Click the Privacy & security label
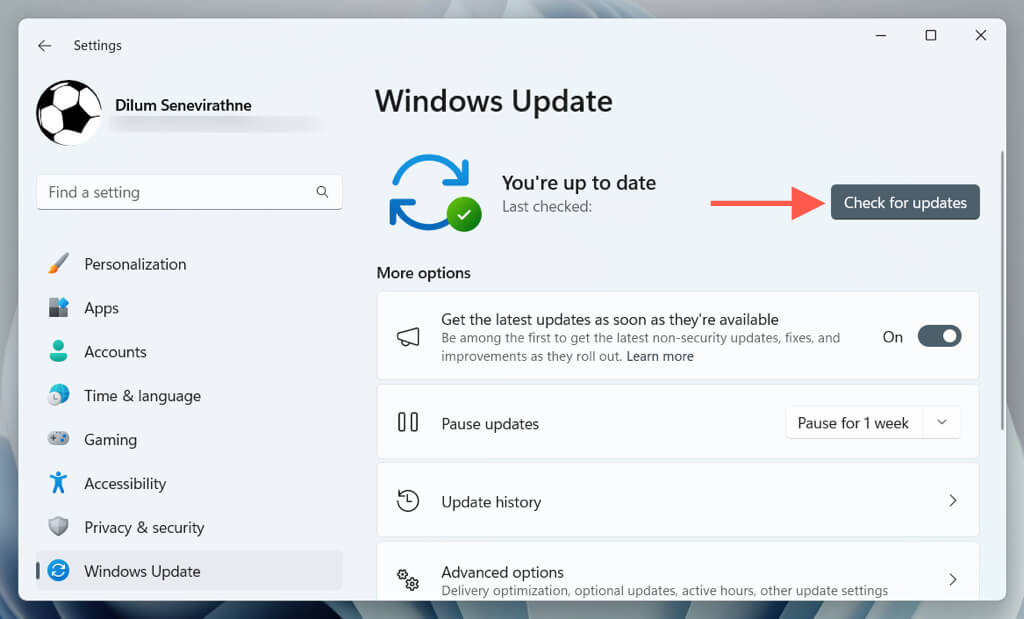1024x619 pixels. (144, 528)
